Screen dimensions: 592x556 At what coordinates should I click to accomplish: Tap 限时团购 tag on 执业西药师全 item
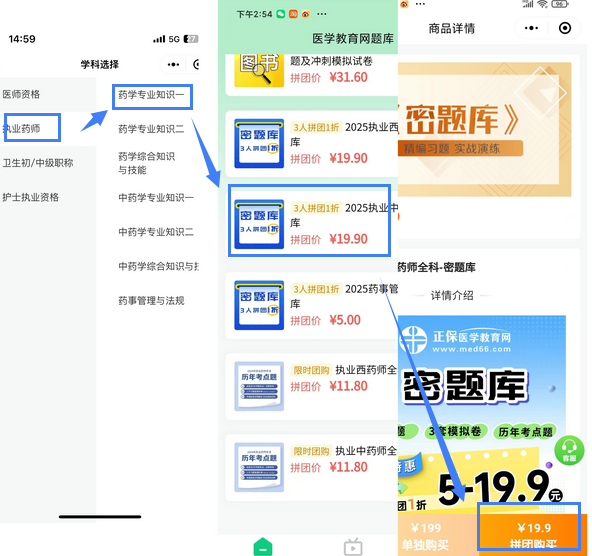tap(311, 370)
